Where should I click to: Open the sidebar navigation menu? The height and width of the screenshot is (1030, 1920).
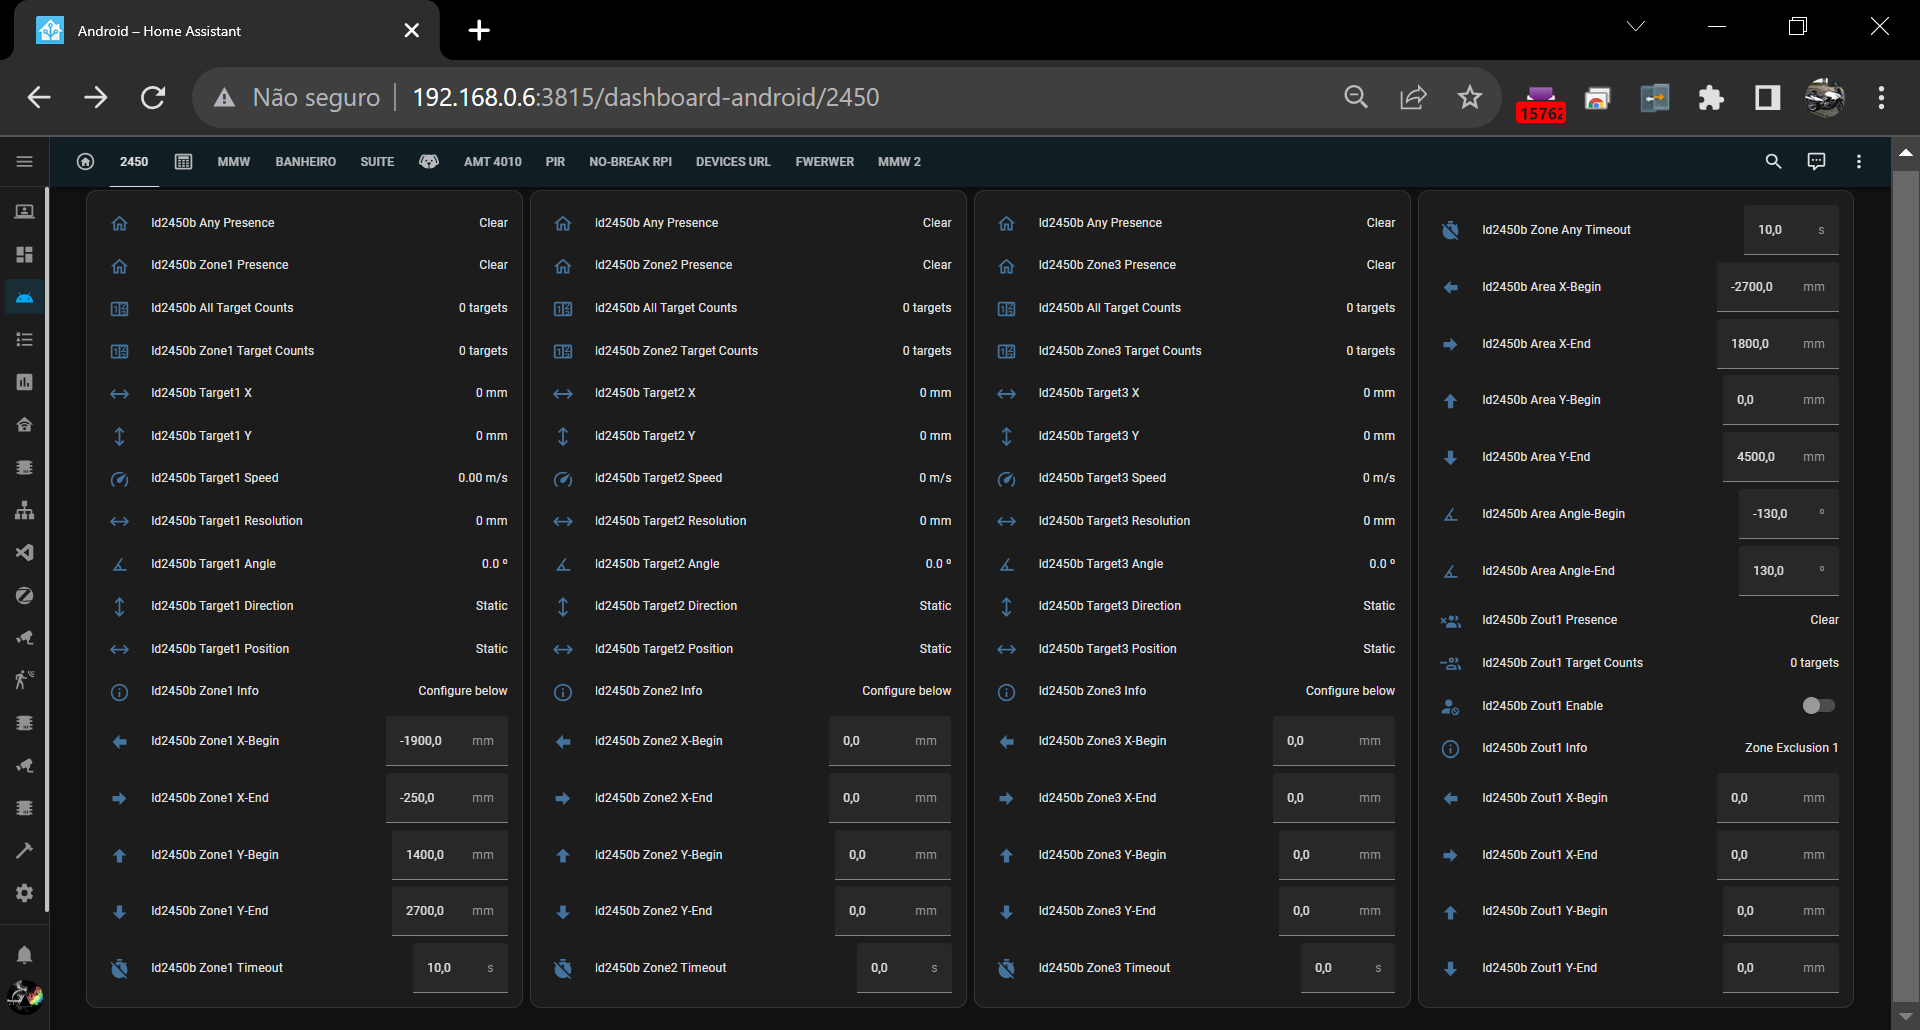25,161
